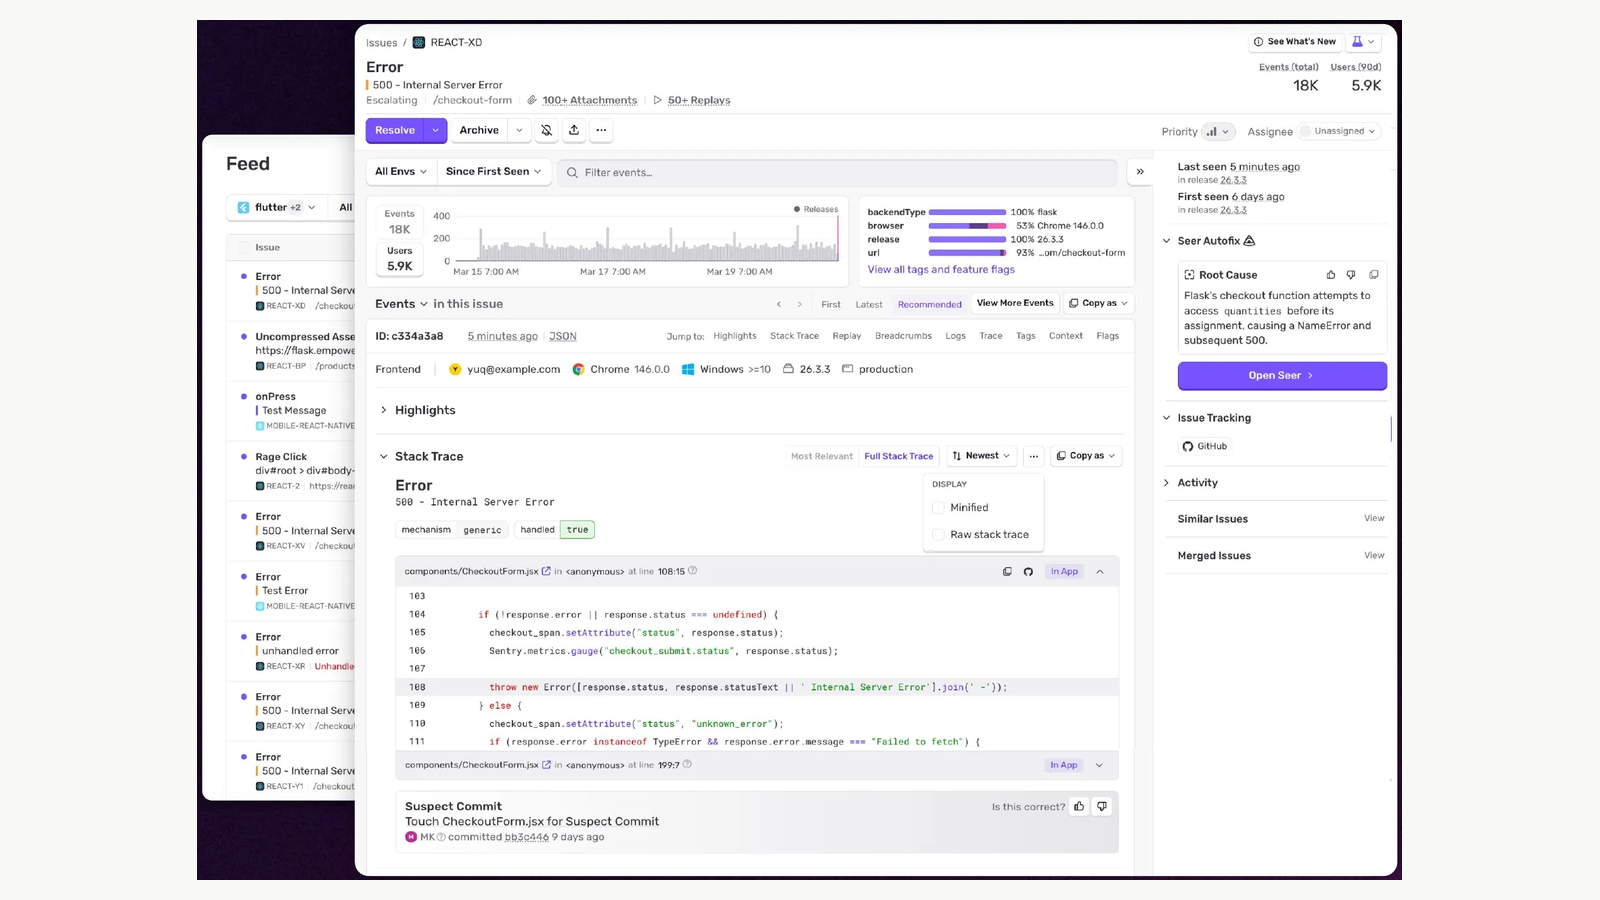Open Since First Seen dropdown
The width and height of the screenshot is (1600, 900).
(493, 172)
